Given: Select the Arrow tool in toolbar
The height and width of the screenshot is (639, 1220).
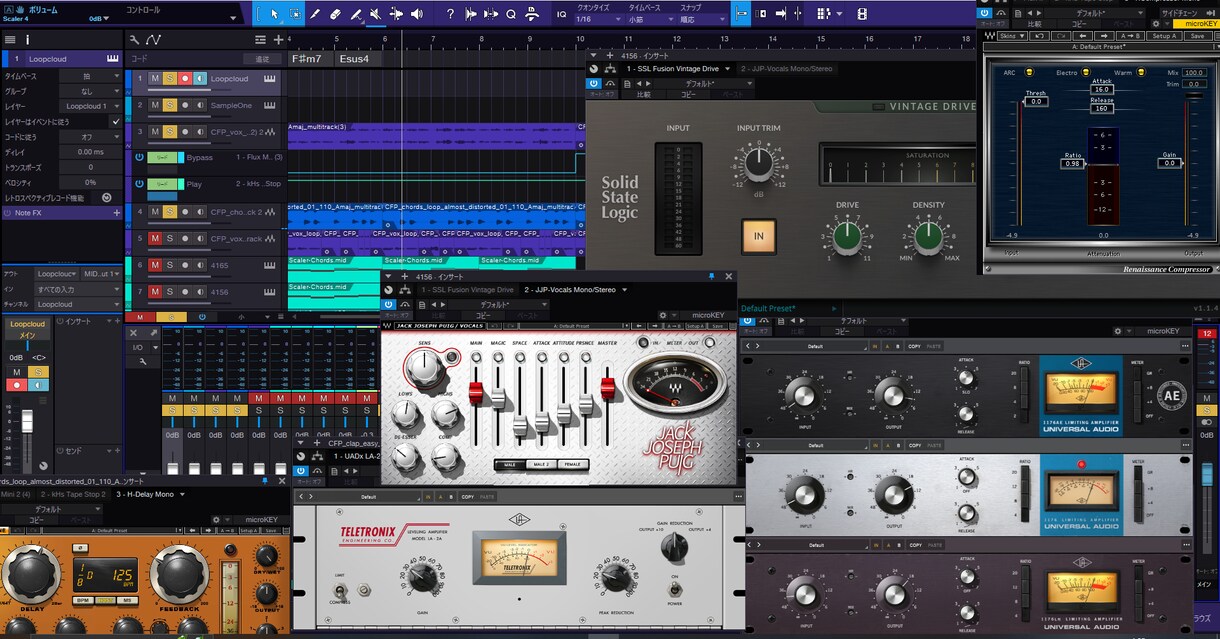Looking at the screenshot, I should click(275, 14).
